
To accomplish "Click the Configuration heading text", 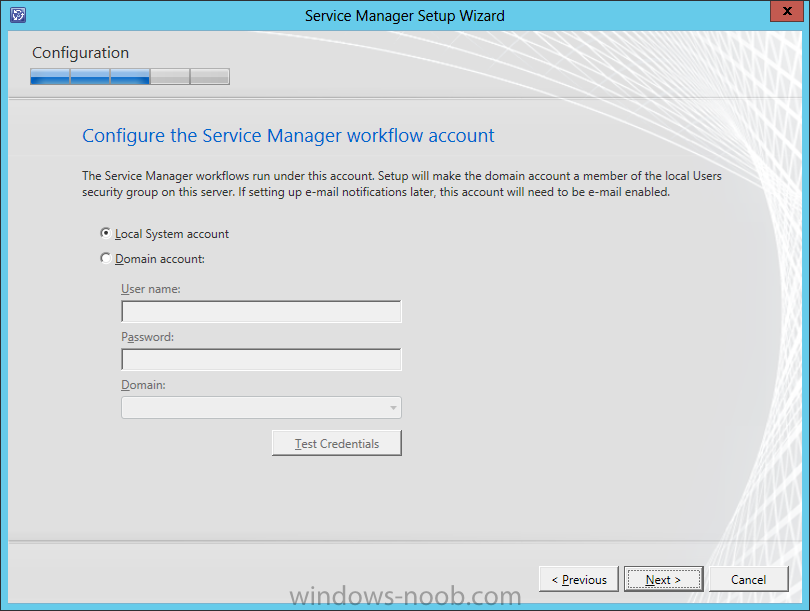I will pyautogui.click(x=81, y=53).
